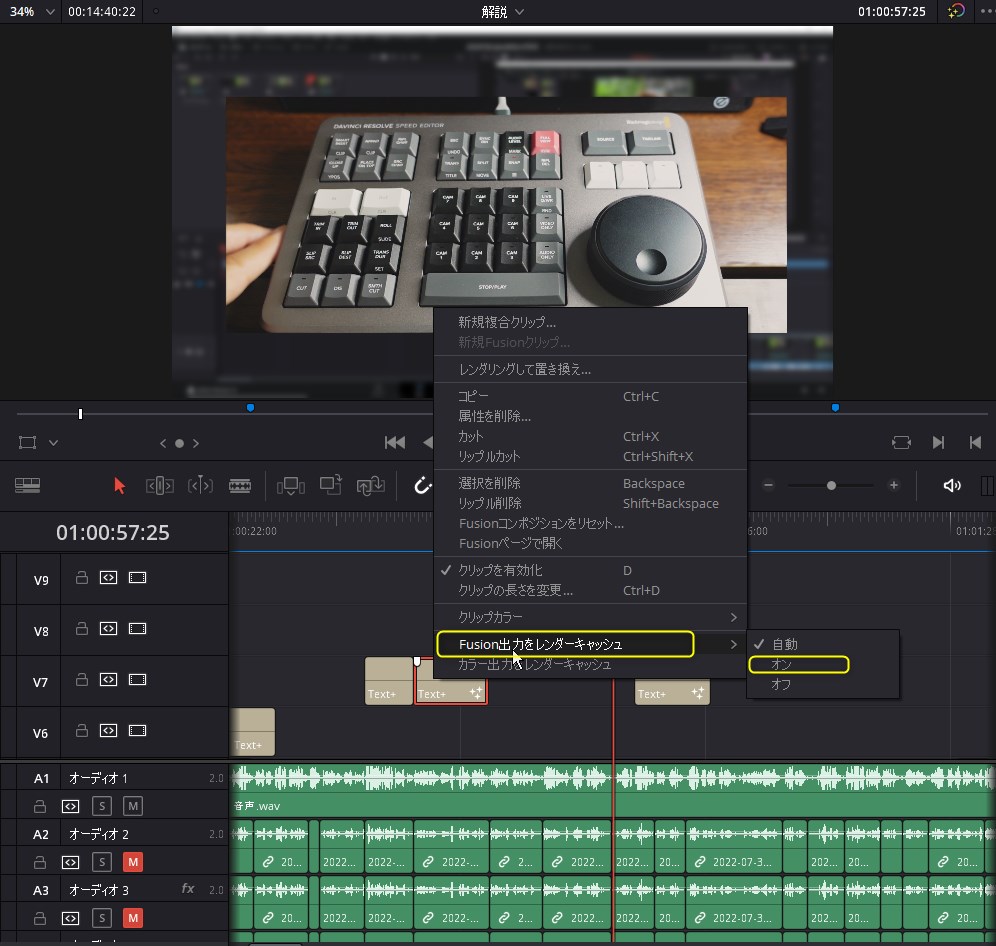Lock the V6 video track
Viewport: 996px width, 946px height.
(82, 731)
